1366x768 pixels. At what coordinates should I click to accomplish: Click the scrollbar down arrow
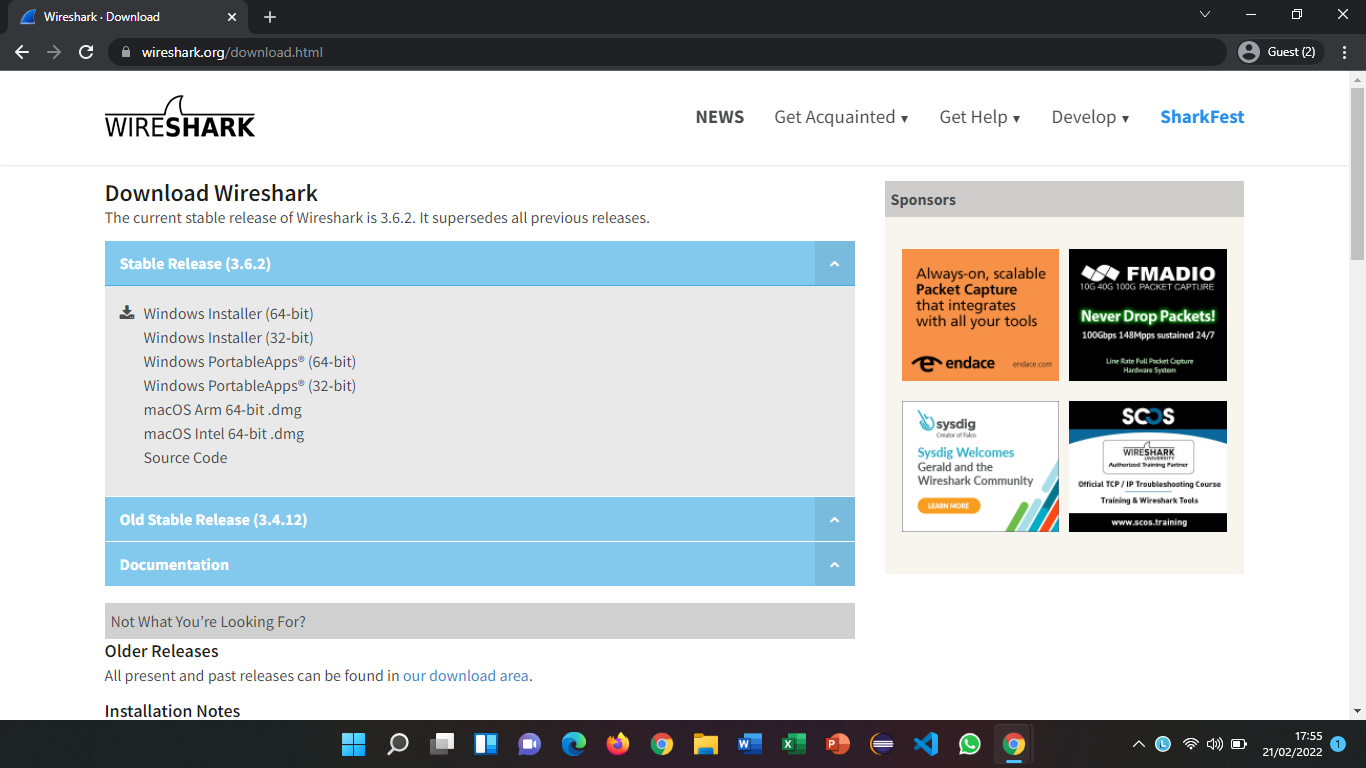1357,711
